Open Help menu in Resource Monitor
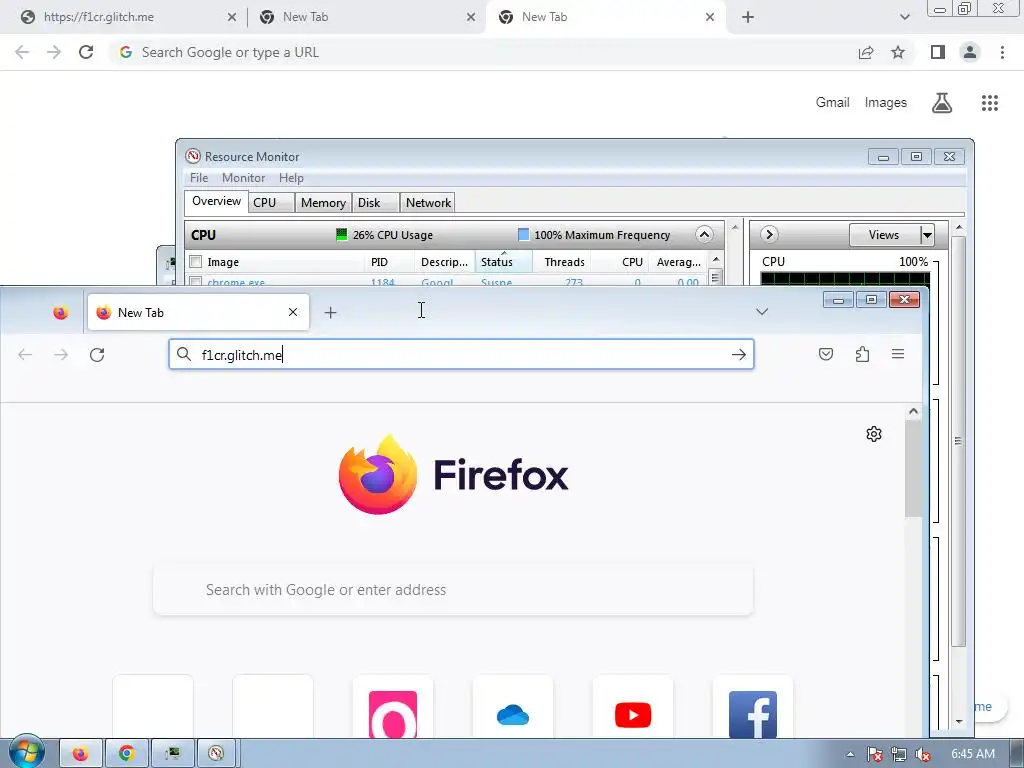 pyautogui.click(x=291, y=178)
